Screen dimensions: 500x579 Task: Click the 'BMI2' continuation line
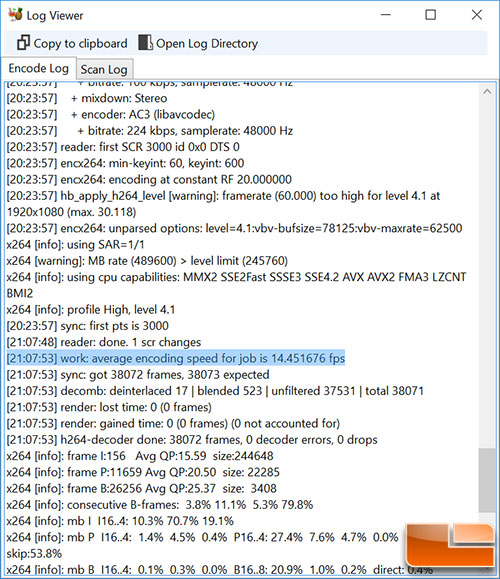20,293
